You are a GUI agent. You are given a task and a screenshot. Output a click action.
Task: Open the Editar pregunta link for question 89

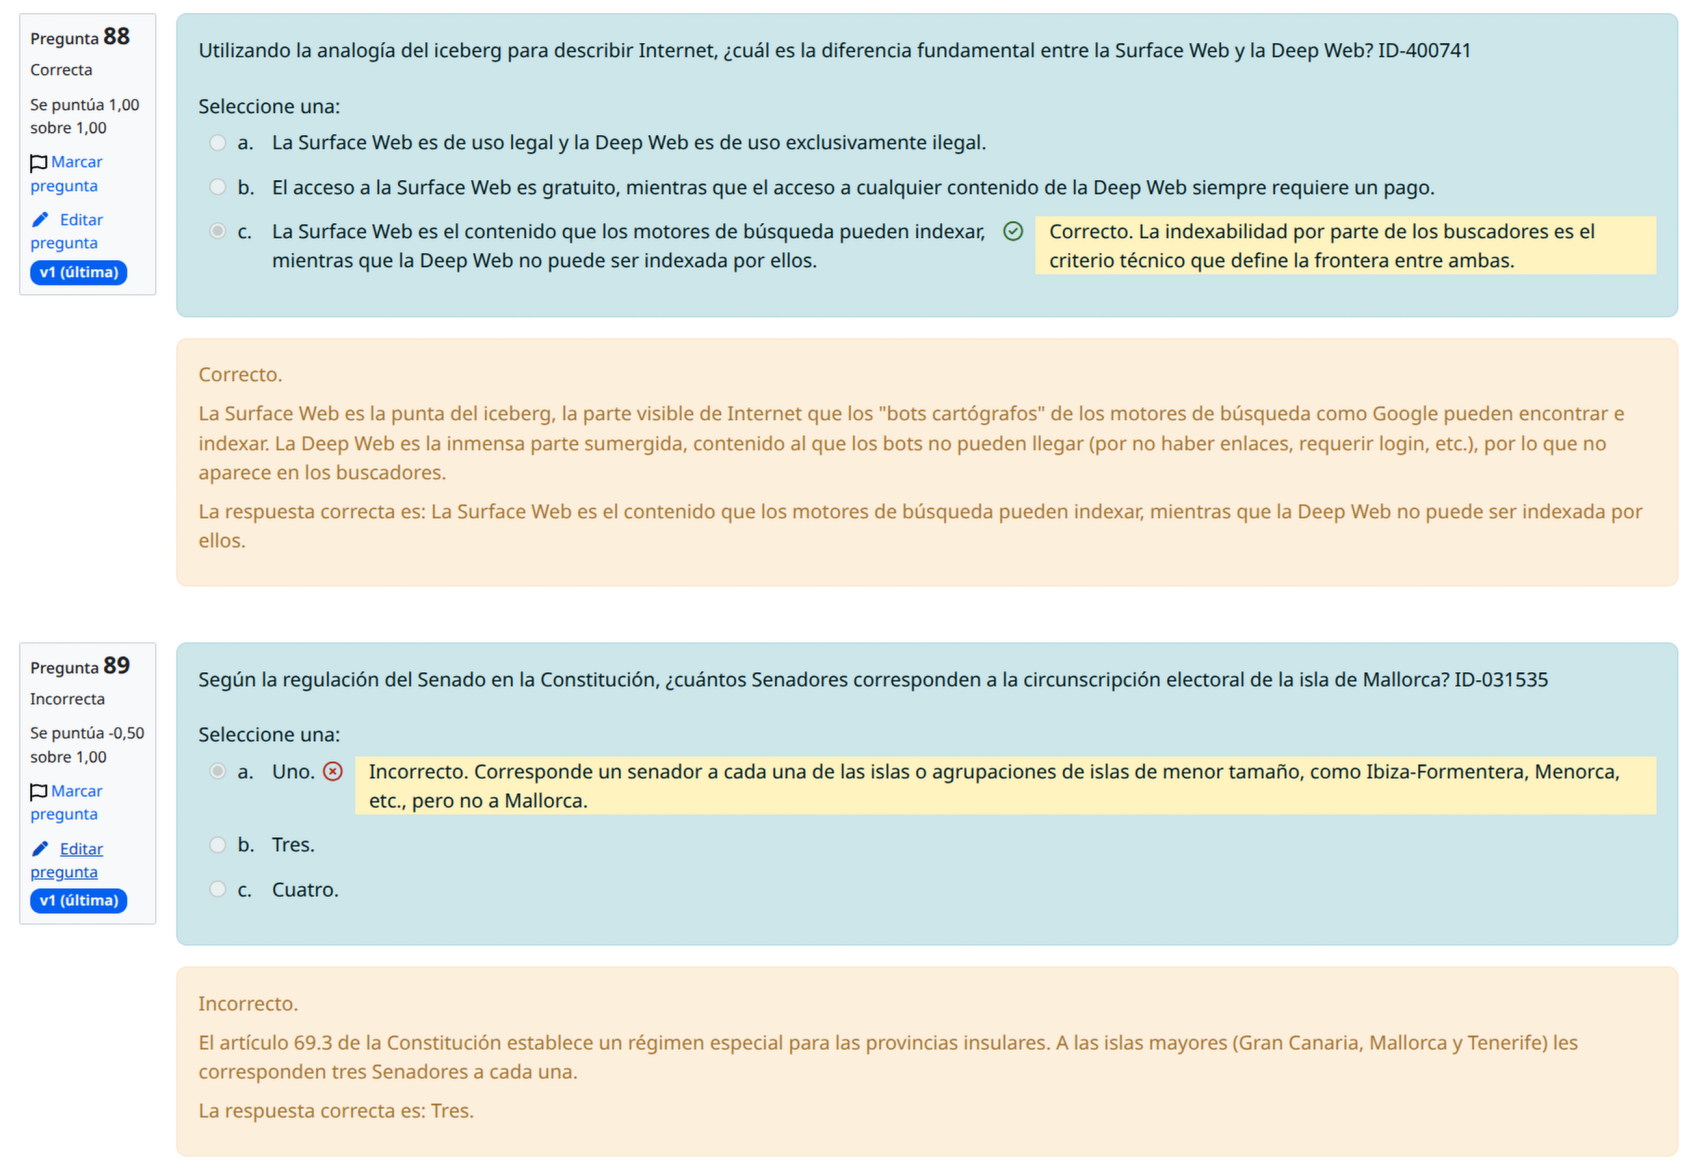pyautogui.click(x=80, y=849)
